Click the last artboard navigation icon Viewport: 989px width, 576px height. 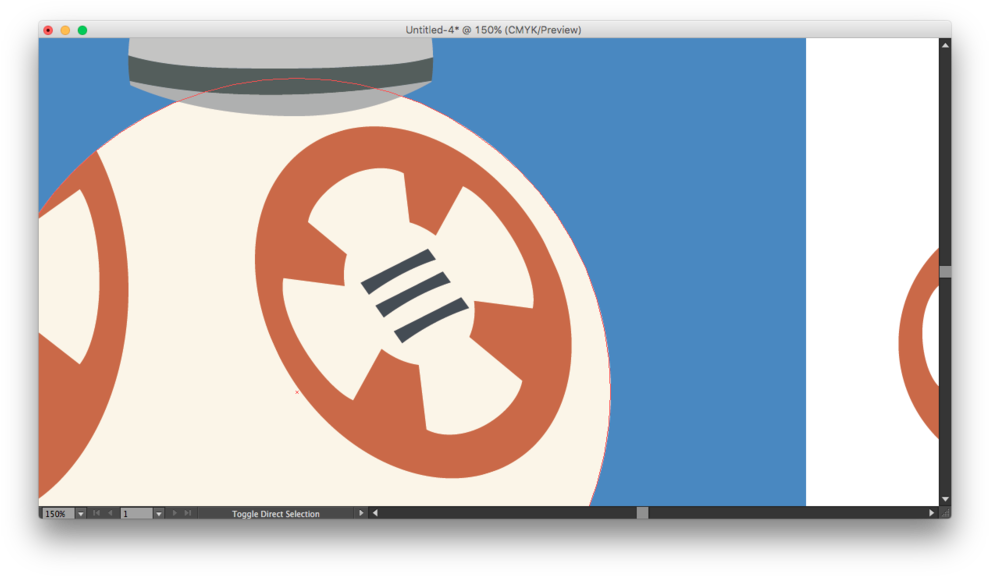coord(187,513)
